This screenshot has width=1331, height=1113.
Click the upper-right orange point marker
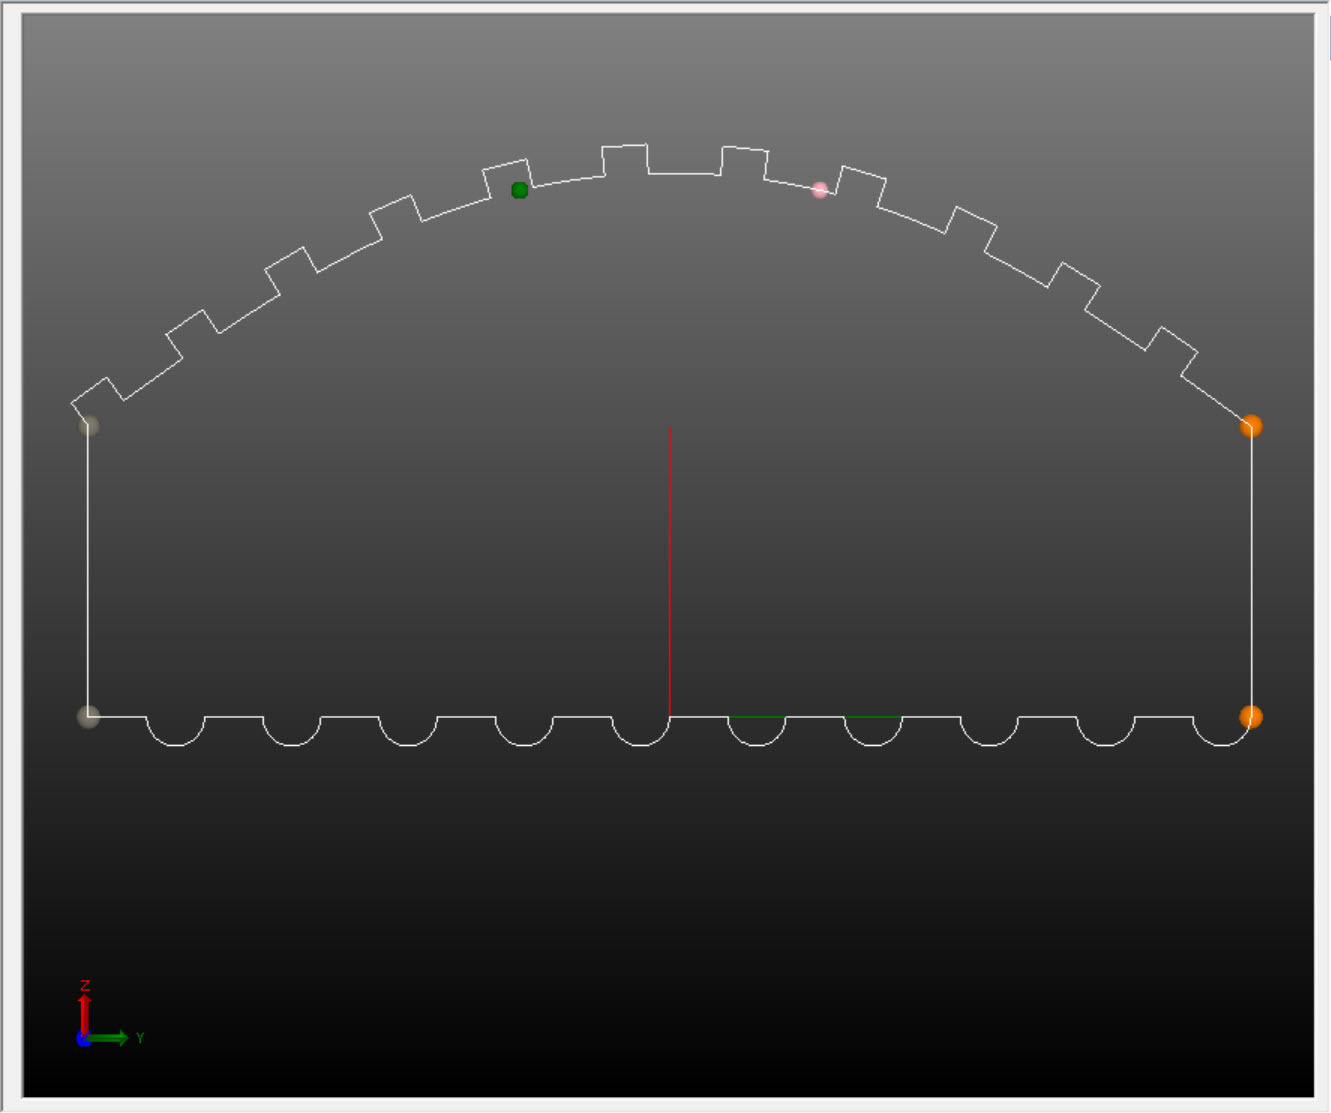pyautogui.click(x=1251, y=426)
